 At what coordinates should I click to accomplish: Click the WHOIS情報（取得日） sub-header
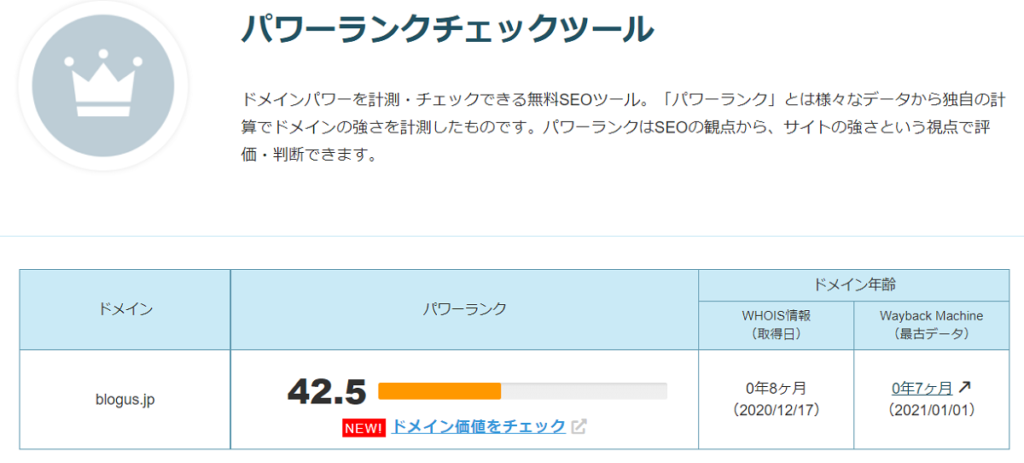coord(776,325)
